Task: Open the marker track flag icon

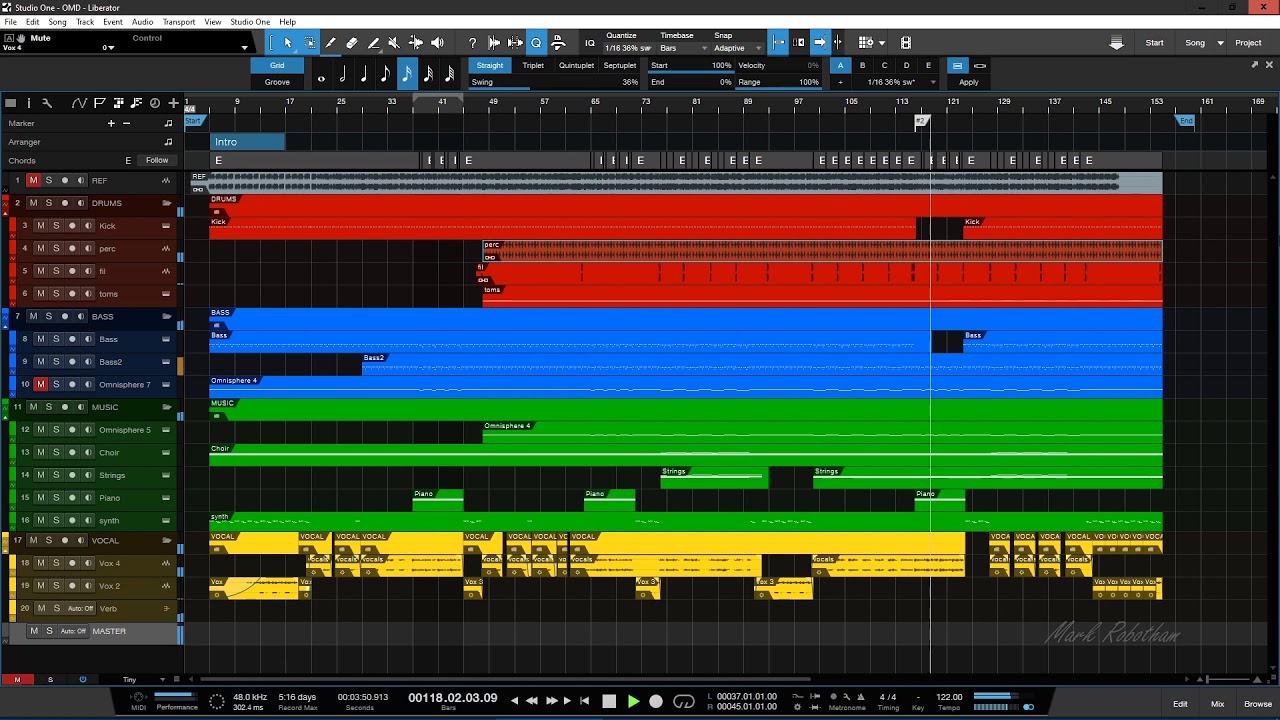Action: (x=99, y=103)
